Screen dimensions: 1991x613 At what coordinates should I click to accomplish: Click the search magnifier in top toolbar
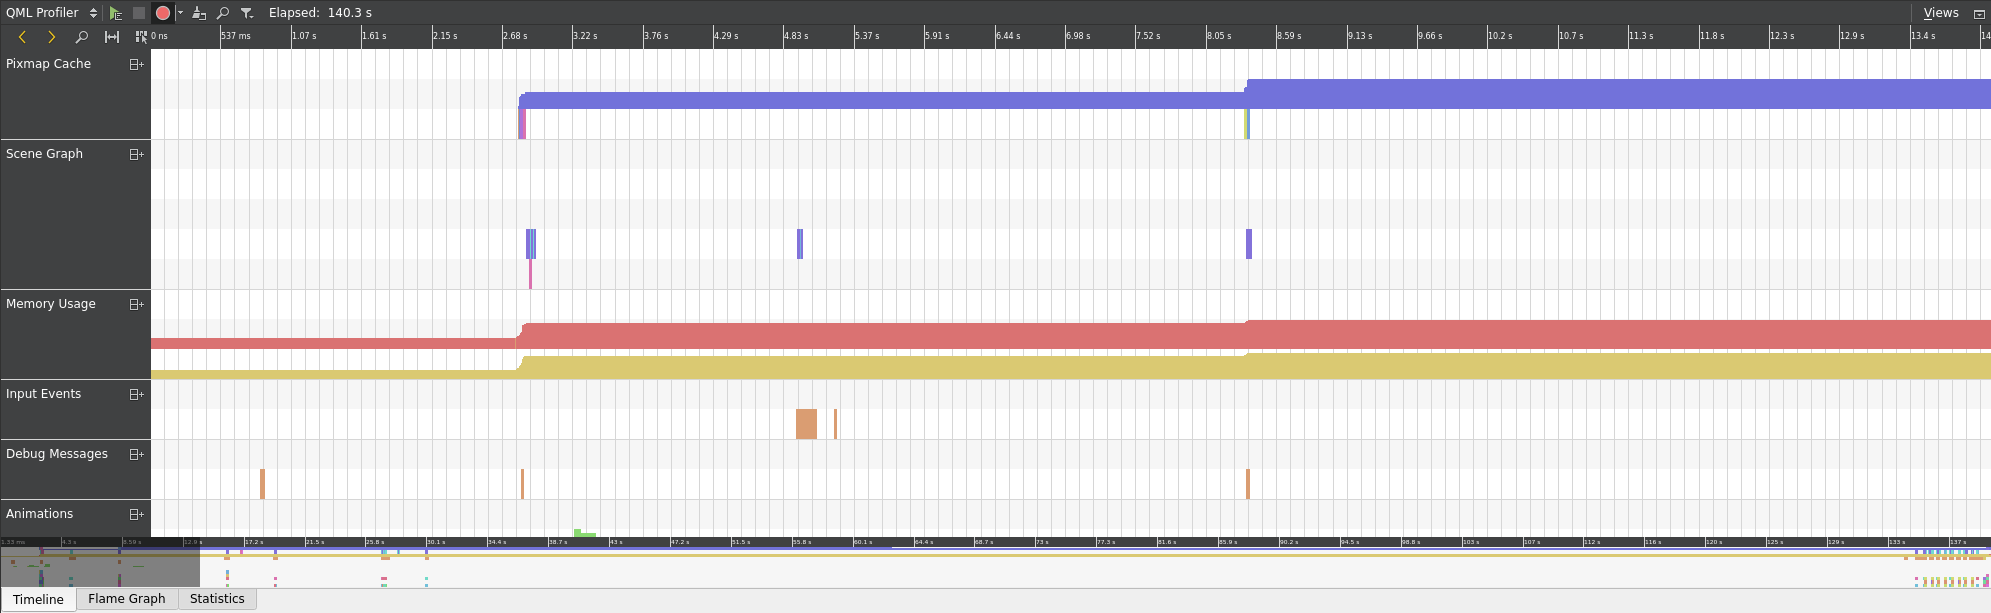[x=223, y=13]
